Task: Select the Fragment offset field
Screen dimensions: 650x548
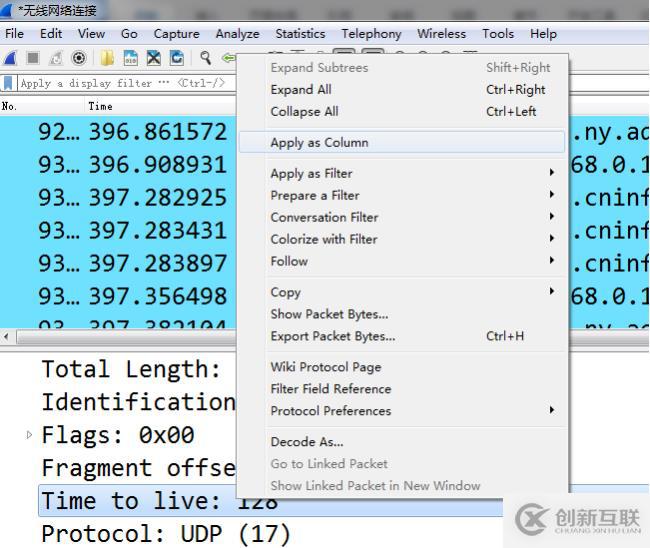Action: click(138, 468)
